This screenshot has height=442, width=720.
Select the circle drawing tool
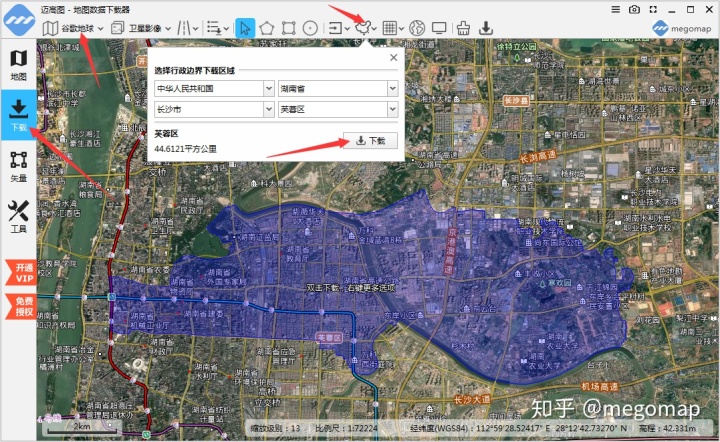[310, 28]
